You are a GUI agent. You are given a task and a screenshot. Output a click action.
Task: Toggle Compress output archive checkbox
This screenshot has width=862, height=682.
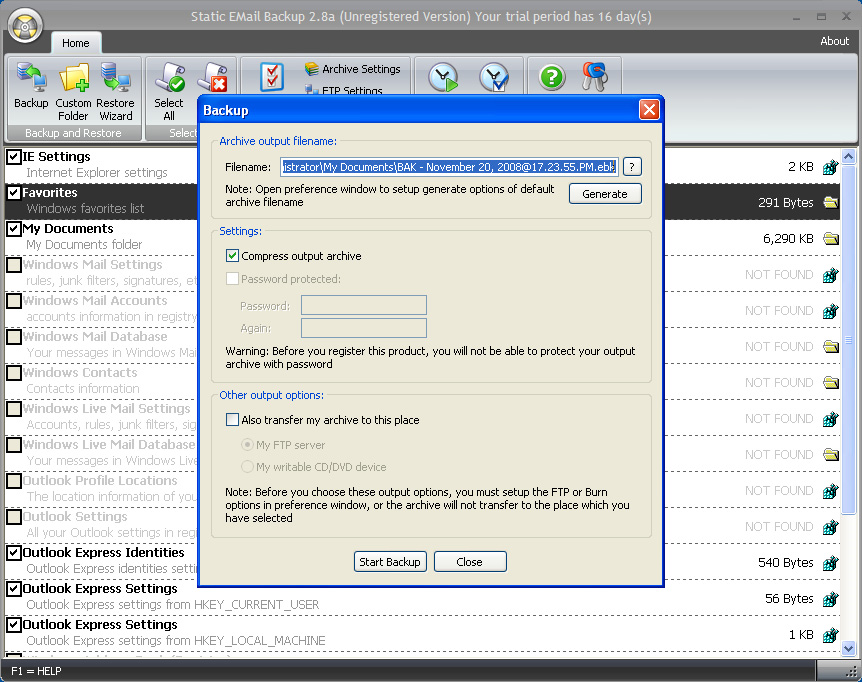232,256
